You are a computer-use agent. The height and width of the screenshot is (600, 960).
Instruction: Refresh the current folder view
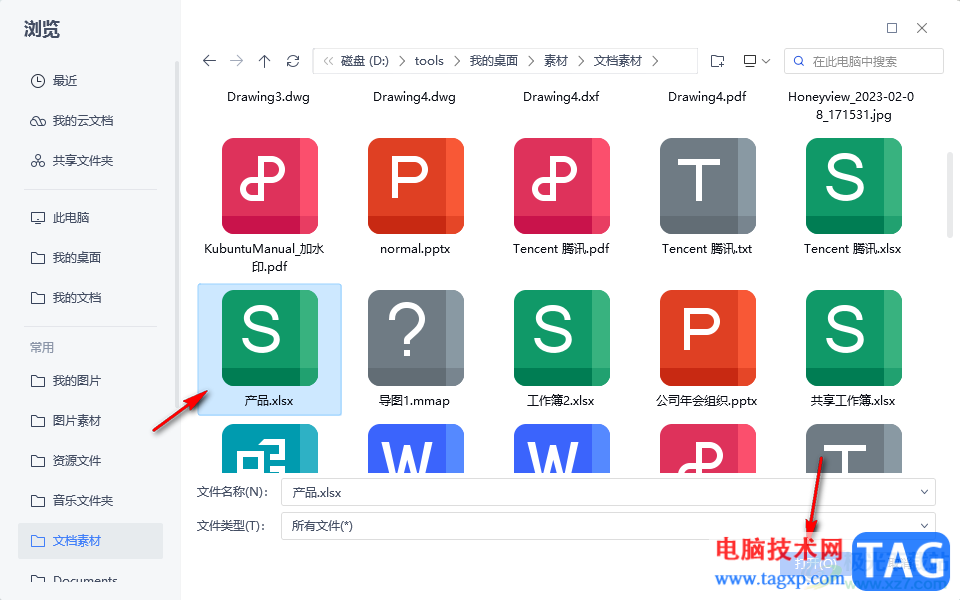293,61
